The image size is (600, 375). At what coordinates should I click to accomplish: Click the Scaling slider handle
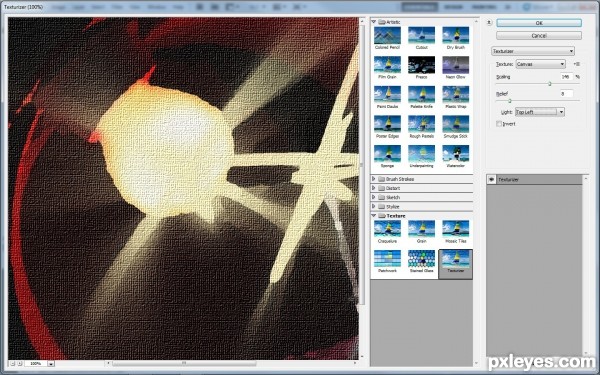pos(549,84)
